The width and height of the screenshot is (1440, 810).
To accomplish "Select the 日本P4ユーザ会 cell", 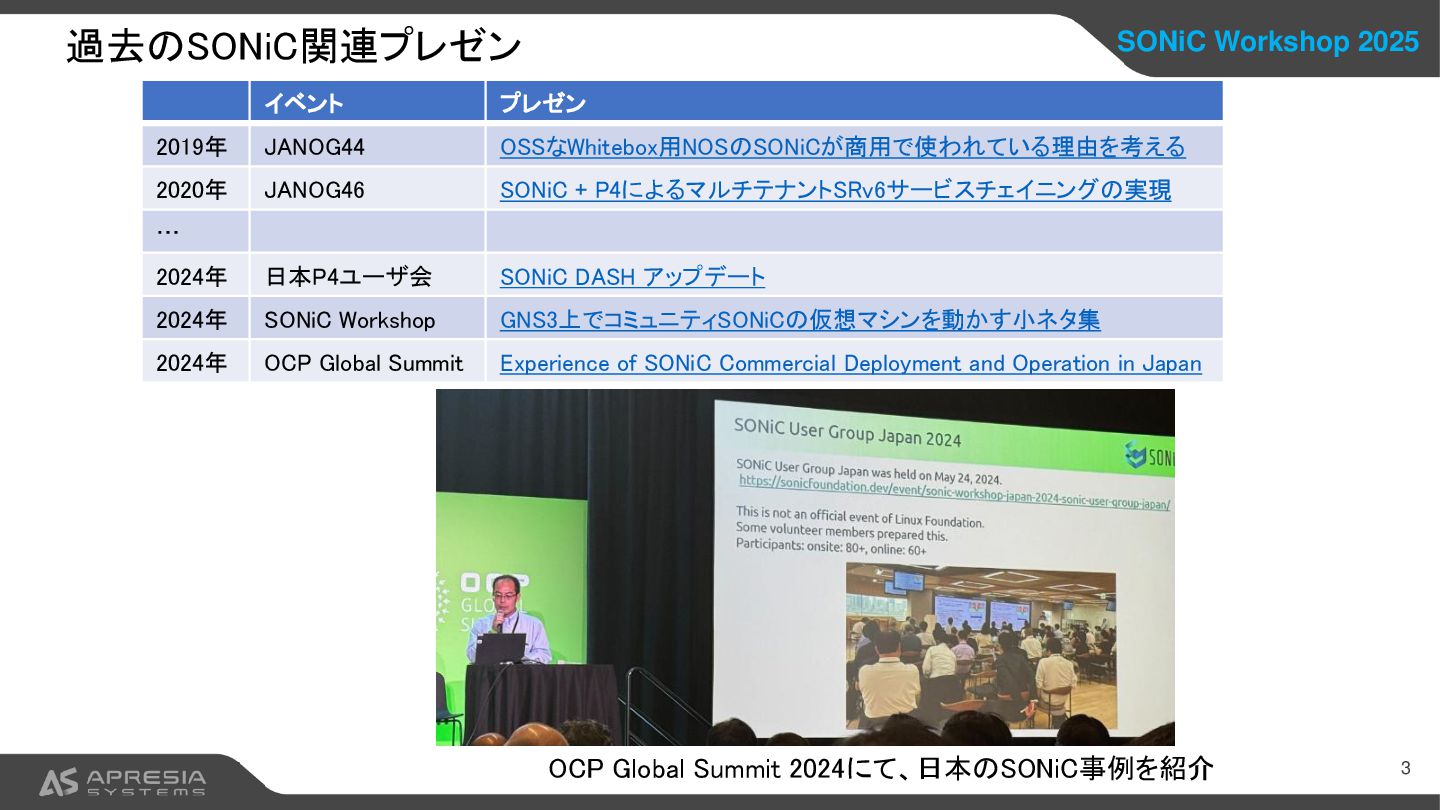I will point(367,276).
